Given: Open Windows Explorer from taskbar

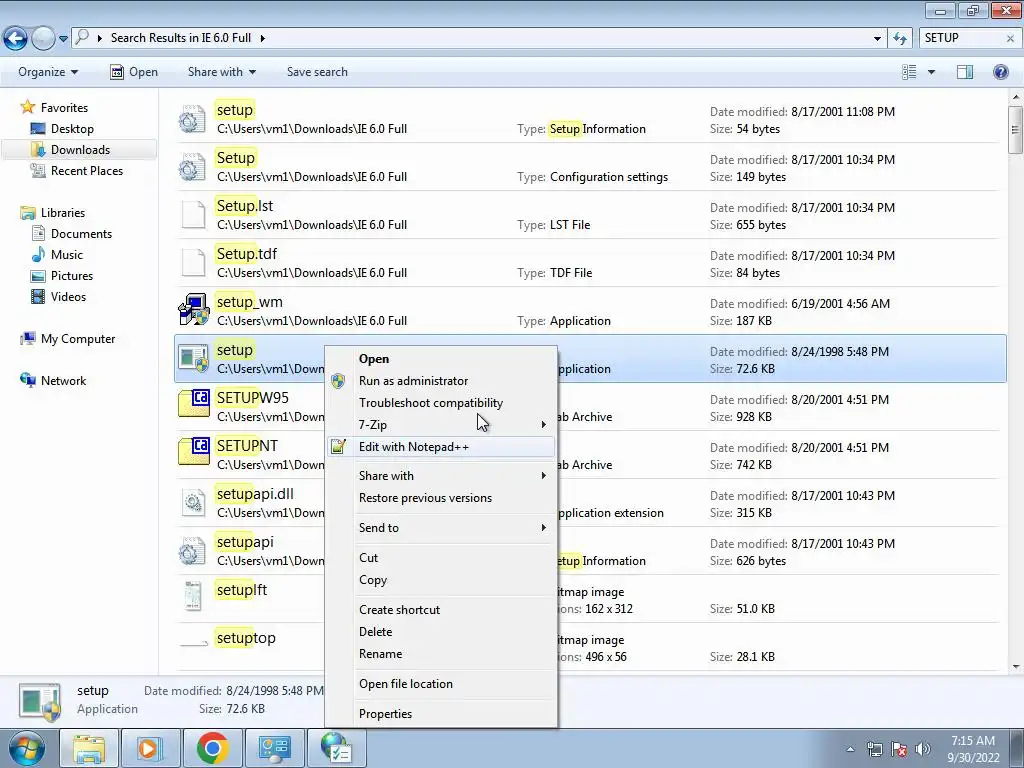Looking at the screenshot, I should click(88, 748).
